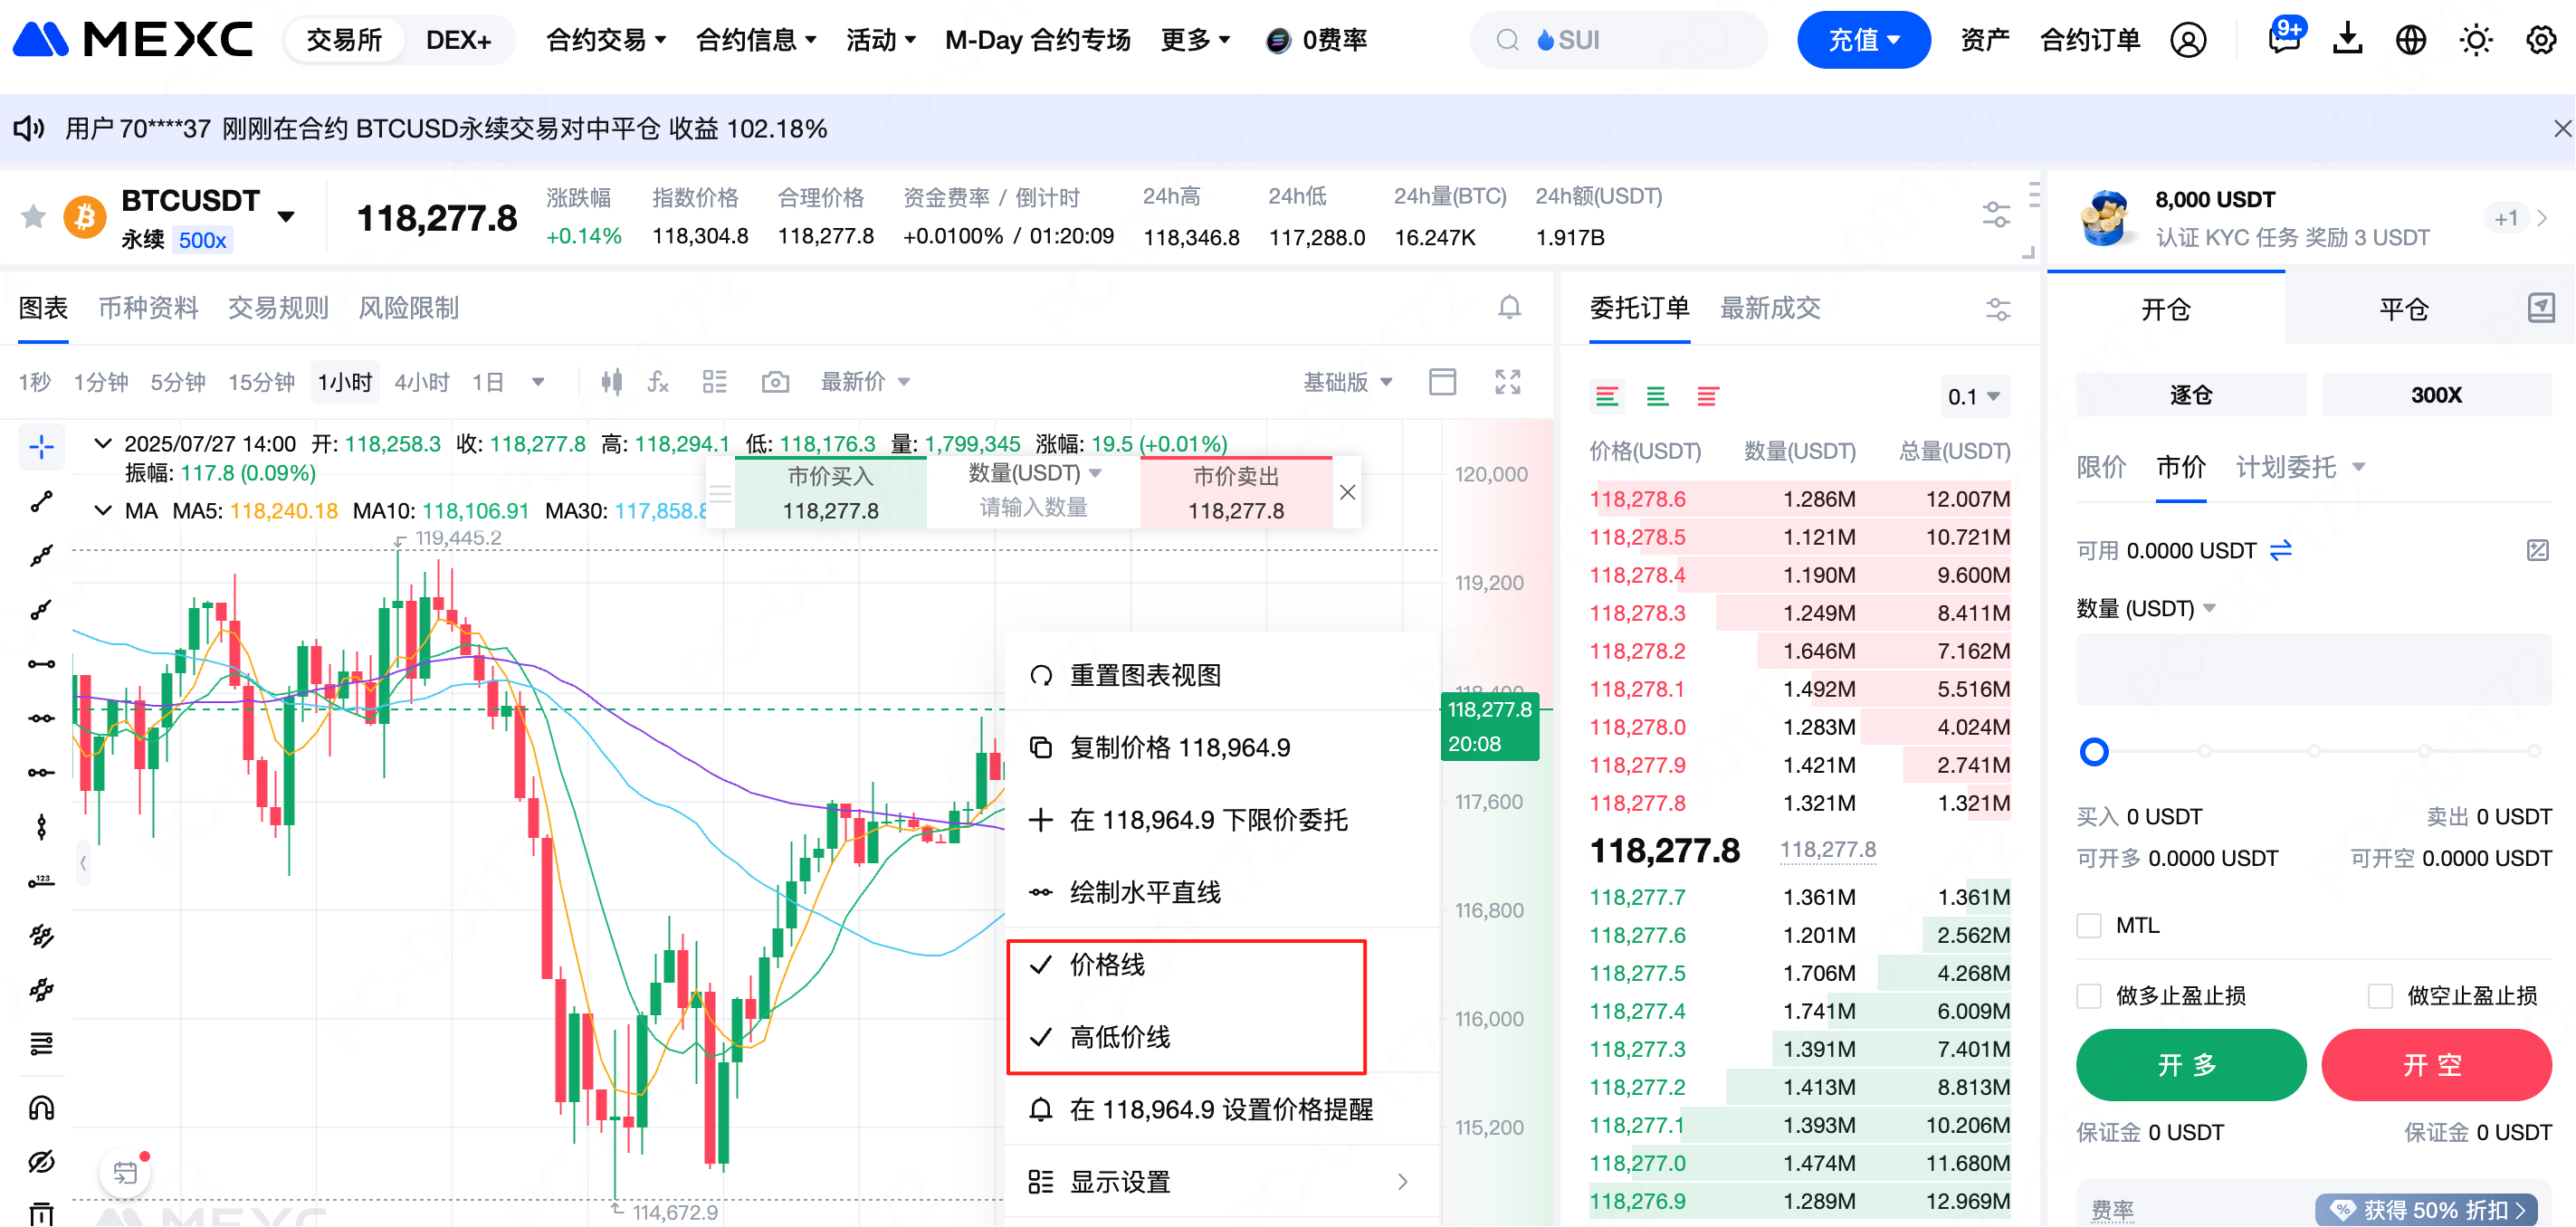The image size is (2576, 1227).
Task: Click the position size slider handle
Action: [x=2093, y=751]
